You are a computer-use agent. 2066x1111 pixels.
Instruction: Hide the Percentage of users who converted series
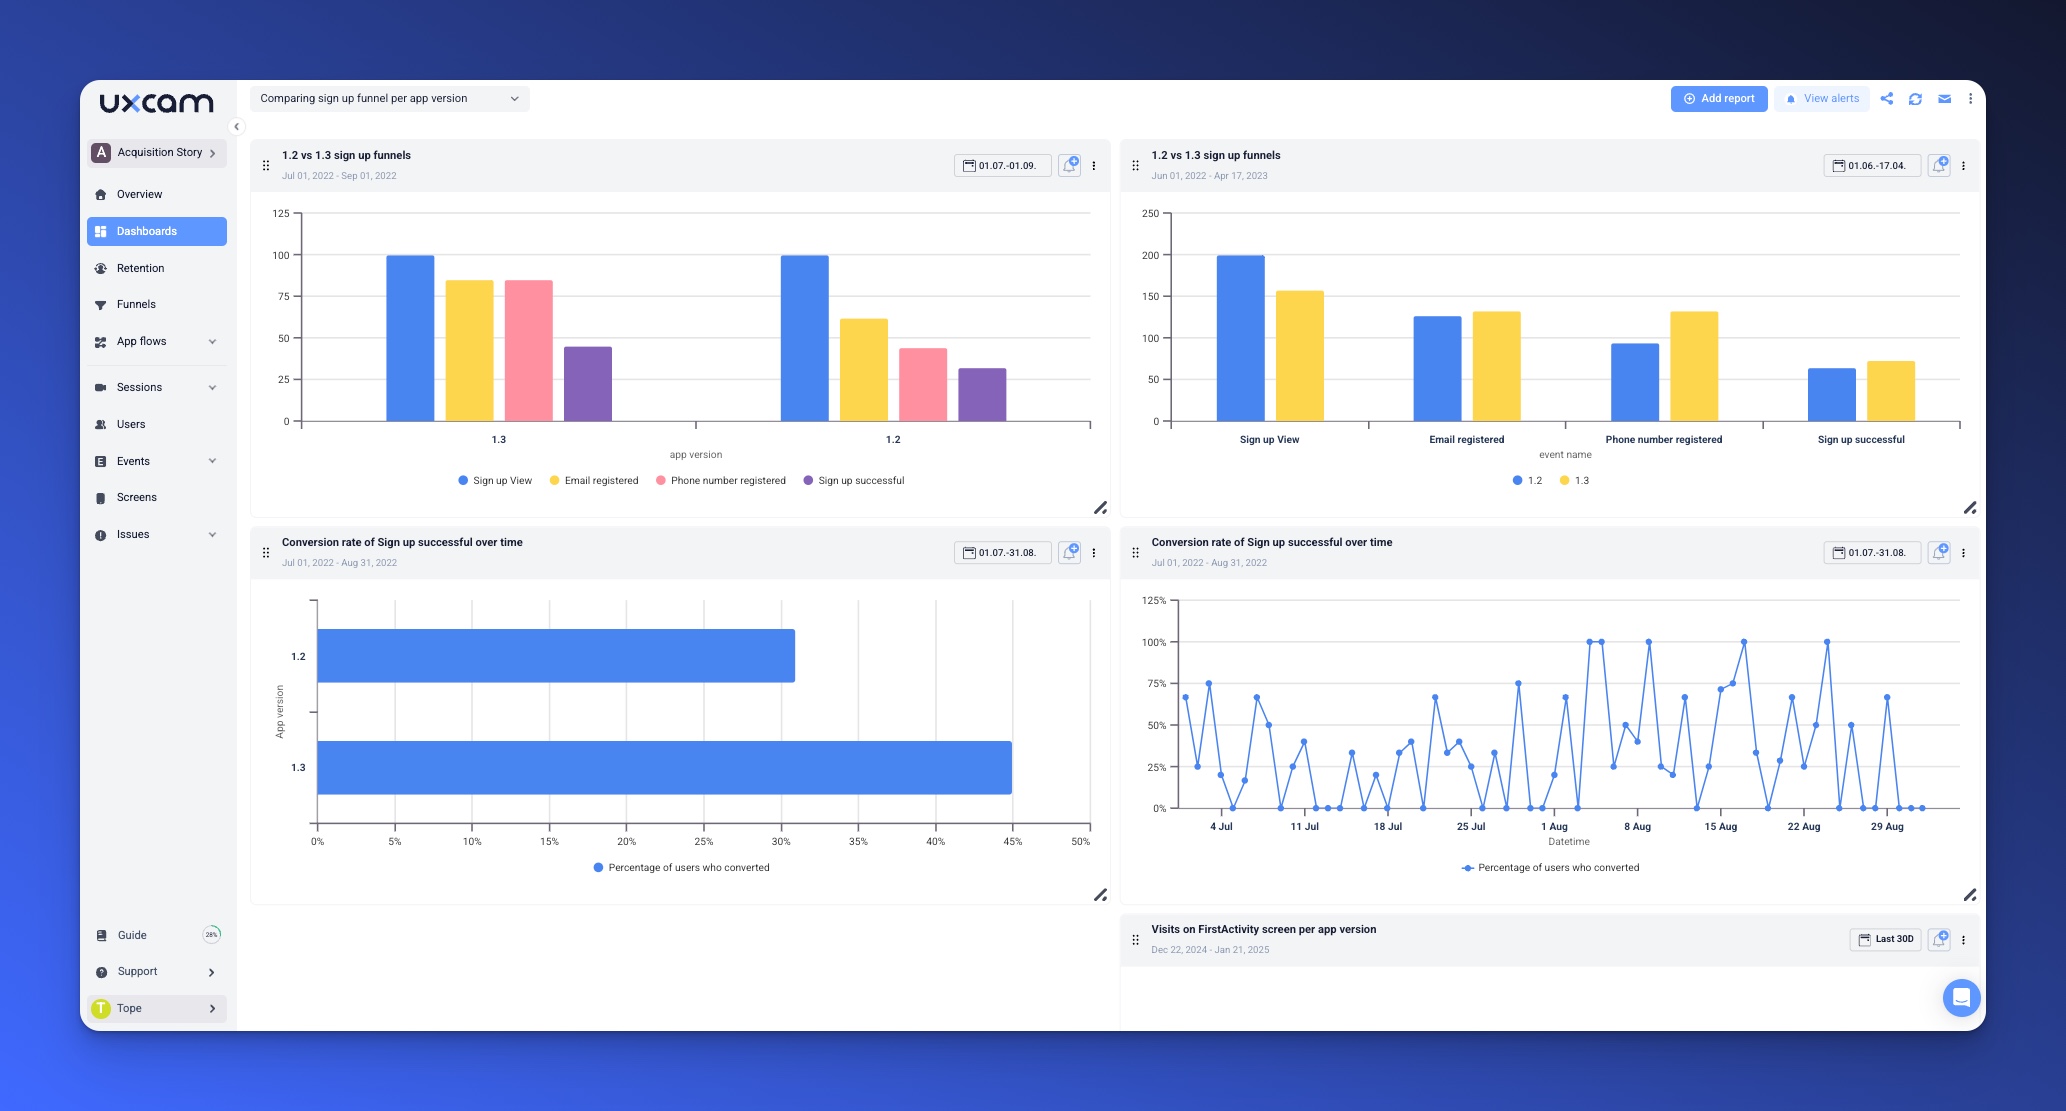[x=681, y=867]
